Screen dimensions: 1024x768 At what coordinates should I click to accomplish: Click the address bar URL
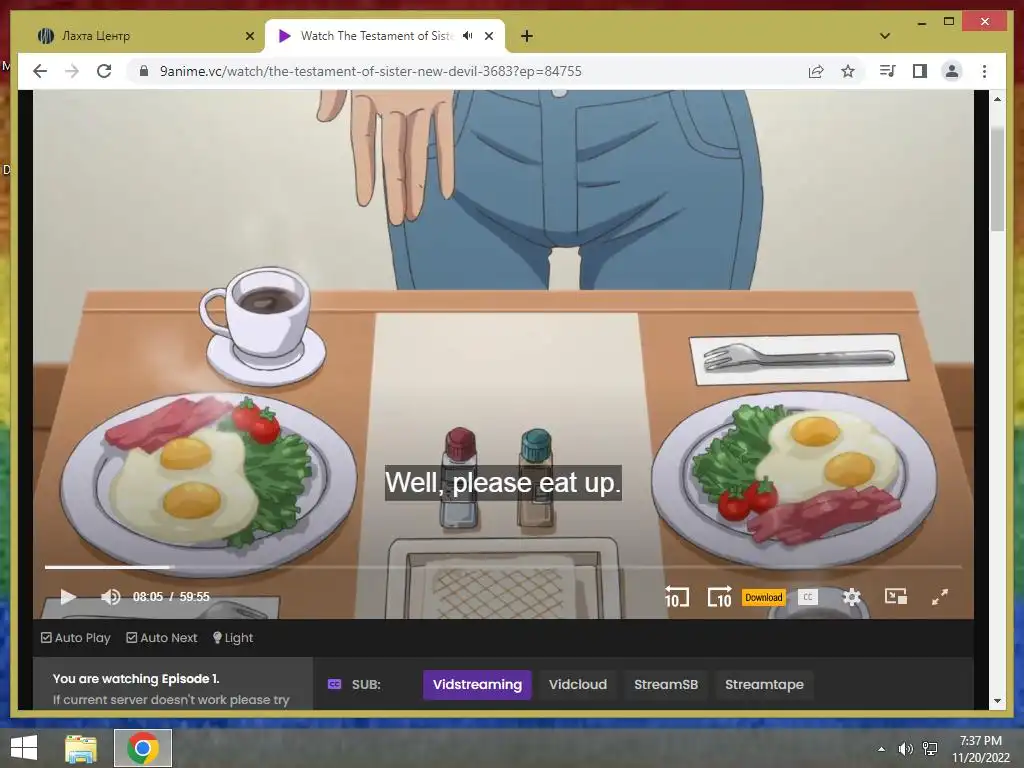point(371,71)
